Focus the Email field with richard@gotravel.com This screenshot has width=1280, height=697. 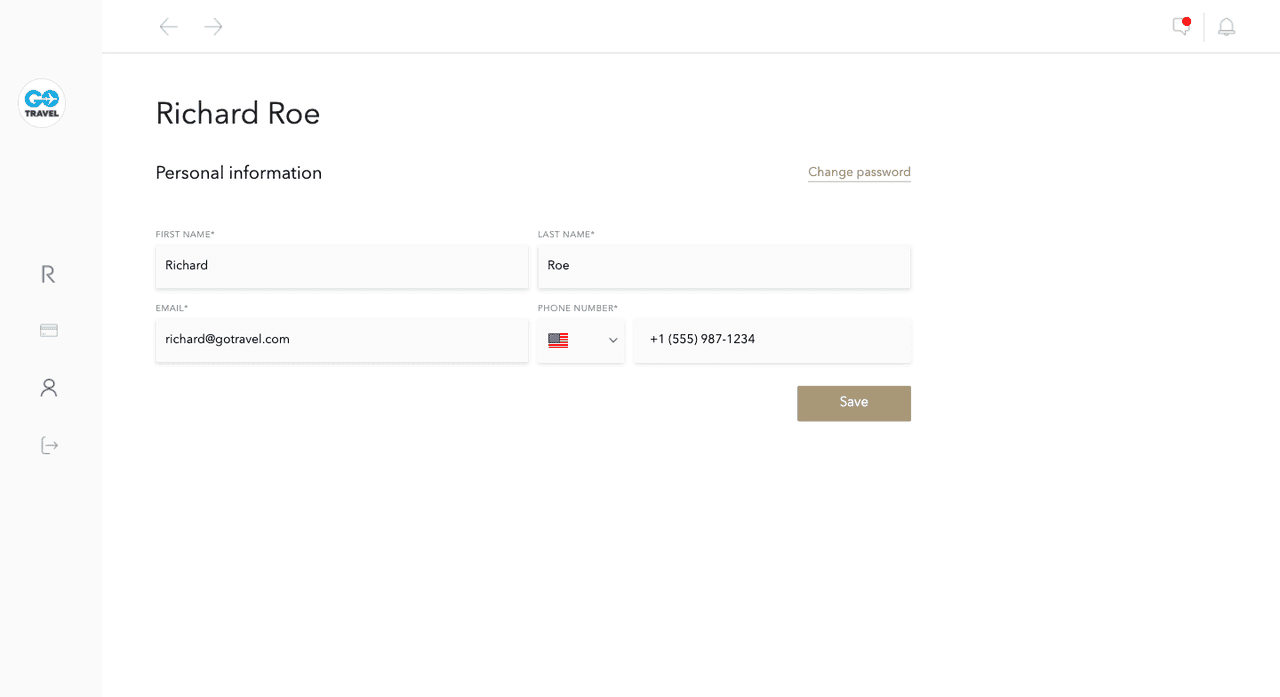pos(342,340)
